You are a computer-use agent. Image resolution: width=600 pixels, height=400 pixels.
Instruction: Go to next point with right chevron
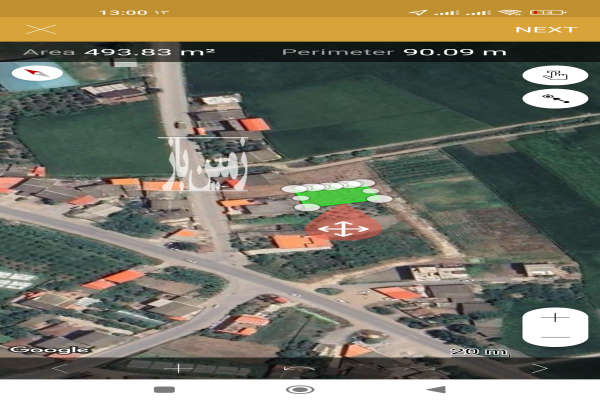point(541,368)
